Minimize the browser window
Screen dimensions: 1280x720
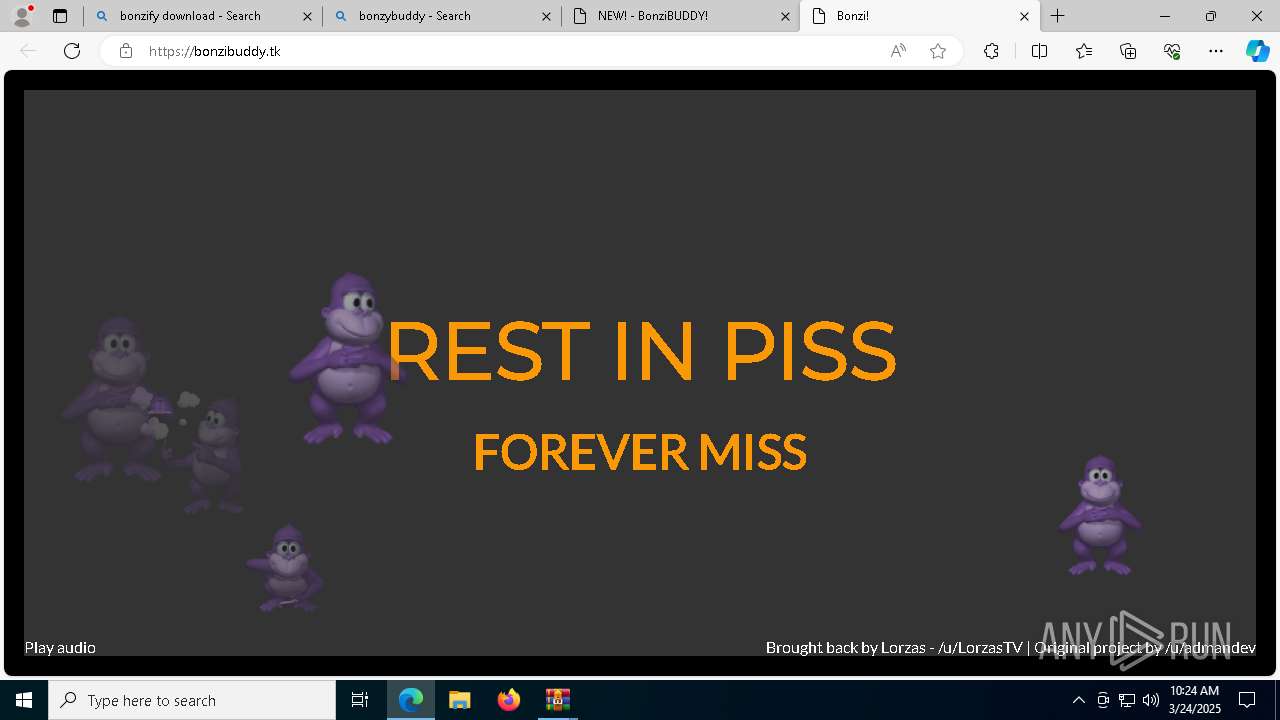click(x=1165, y=16)
